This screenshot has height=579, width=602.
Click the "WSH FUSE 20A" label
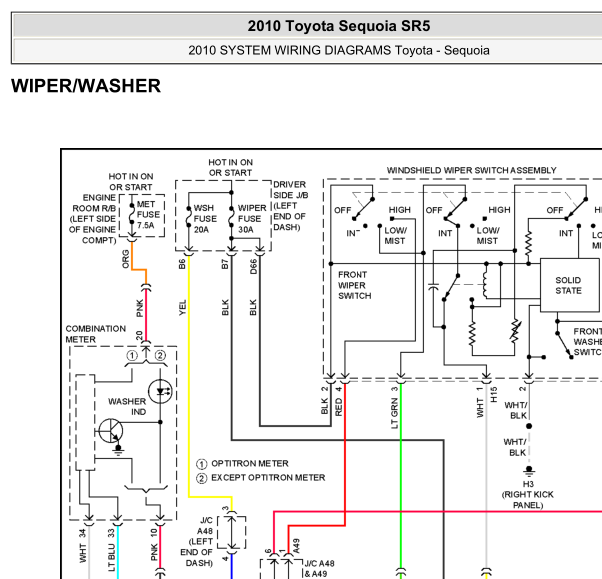coord(205,219)
